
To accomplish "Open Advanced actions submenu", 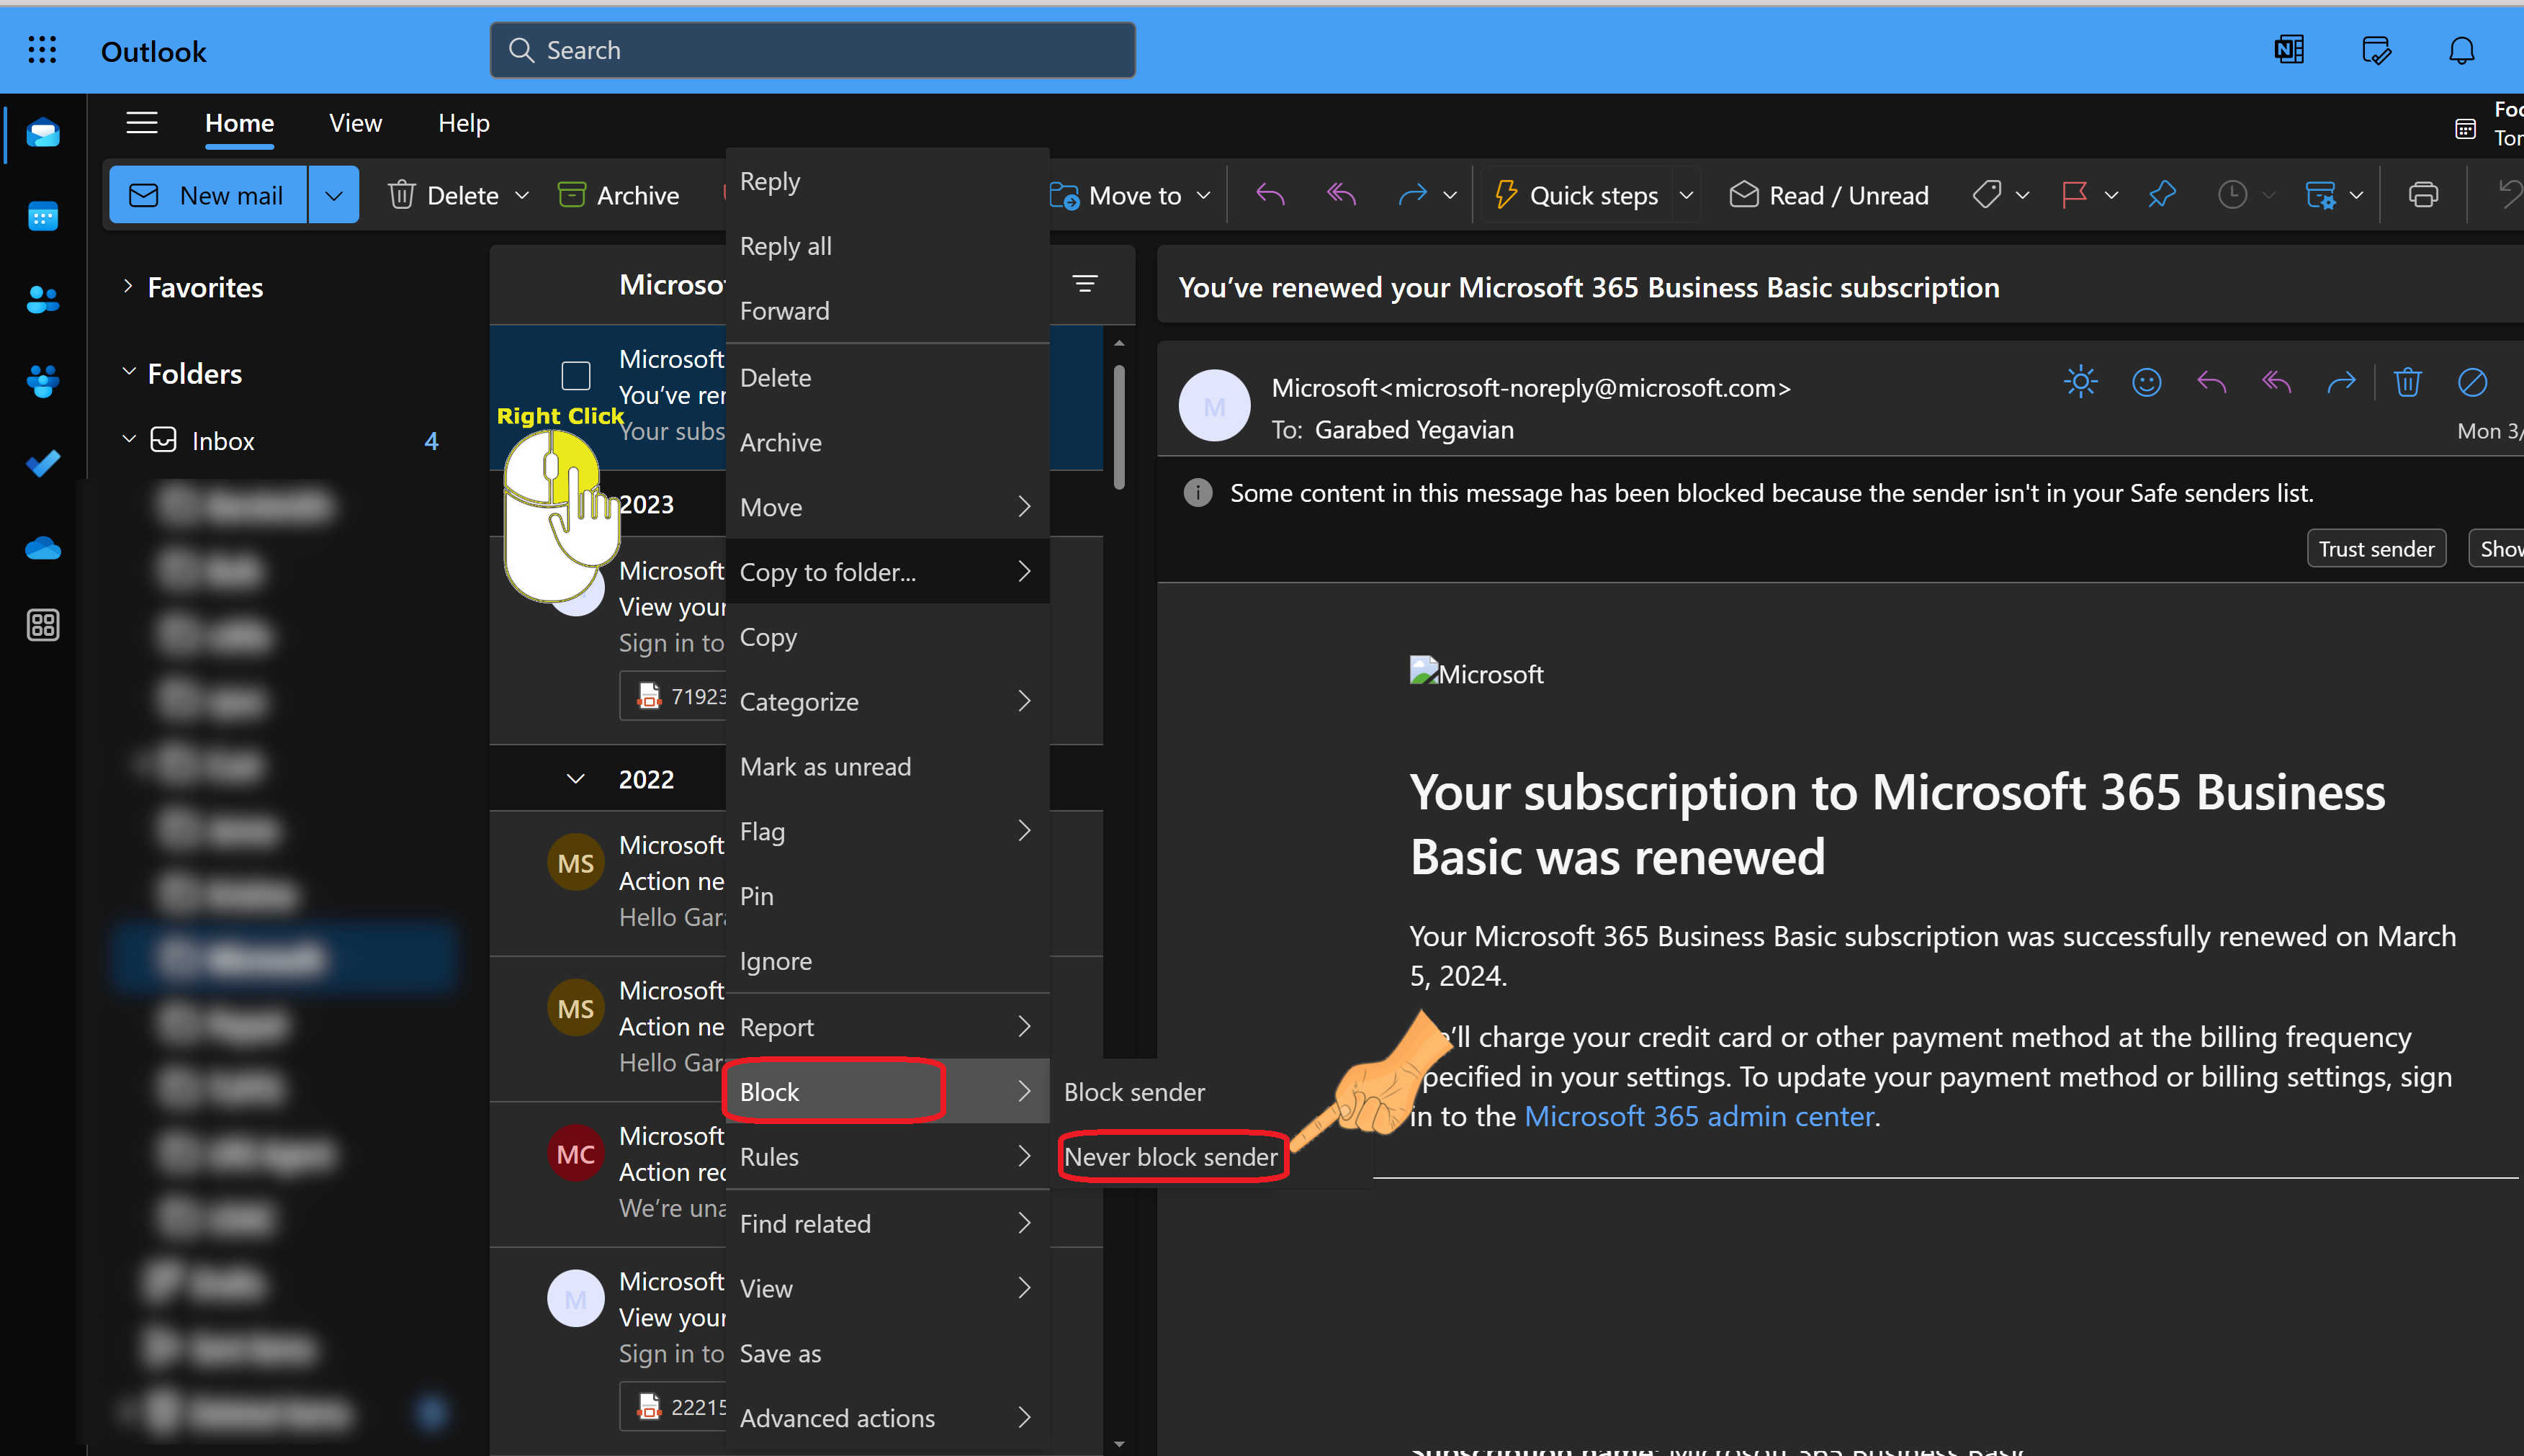I will [x=887, y=1418].
